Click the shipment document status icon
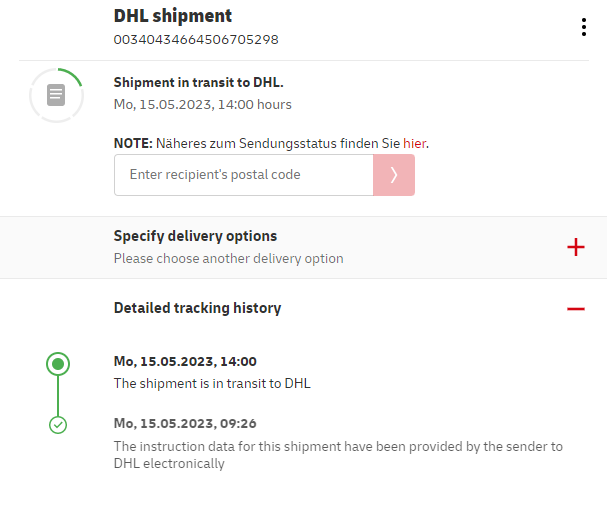The image size is (607, 506). tap(57, 95)
